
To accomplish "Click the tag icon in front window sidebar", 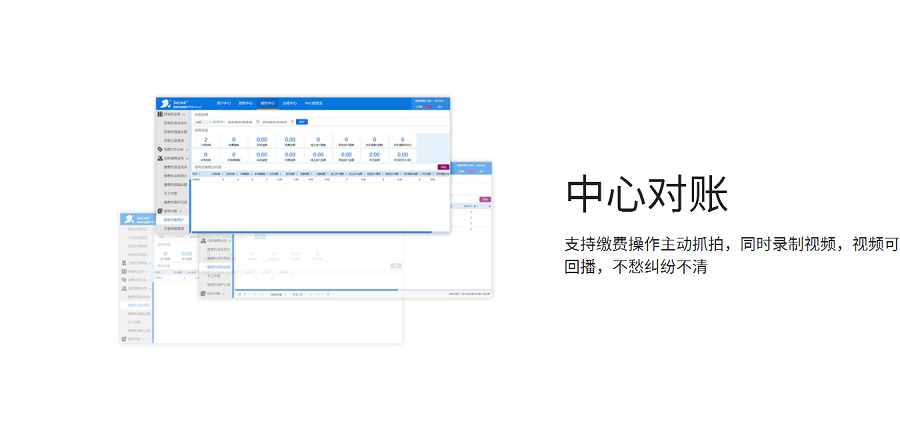I will (160, 149).
